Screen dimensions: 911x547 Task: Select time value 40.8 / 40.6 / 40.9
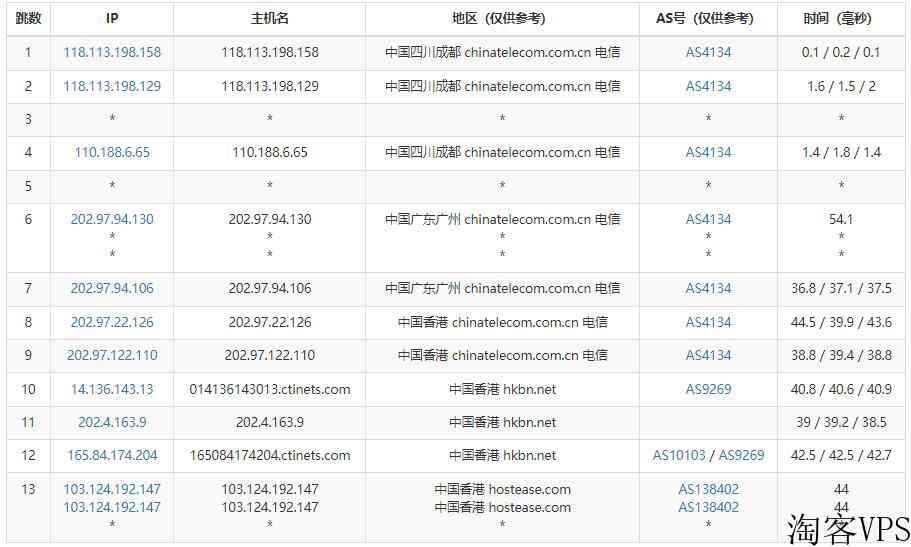[841, 389]
